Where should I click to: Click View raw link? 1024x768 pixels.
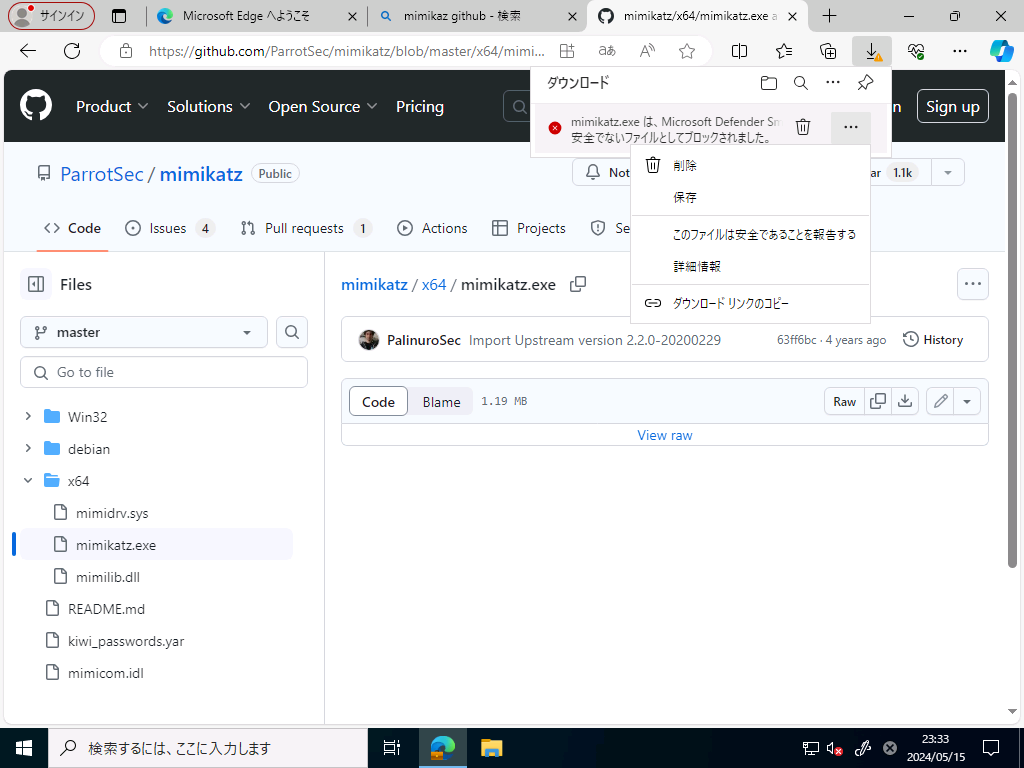(664, 436)
